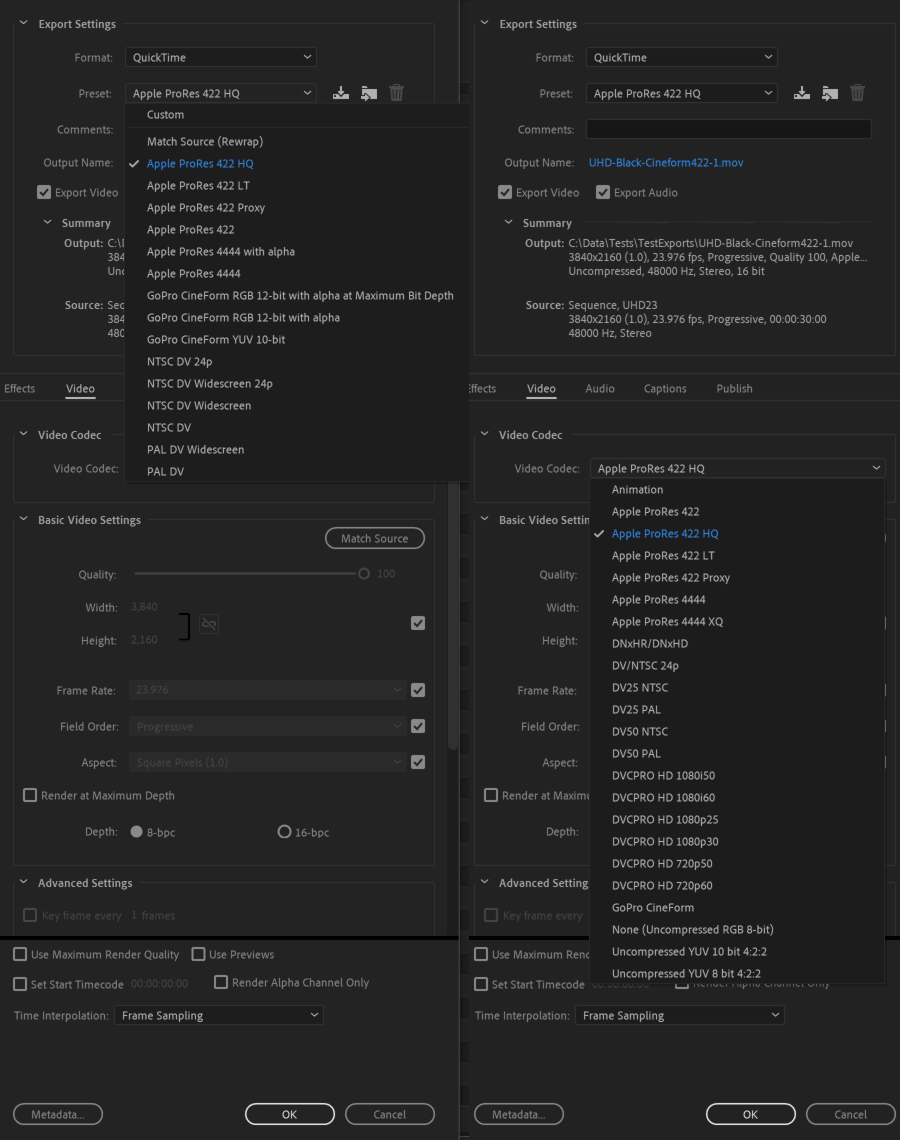Enable Render Alpha Channel Only checkbox
The image size is (900, 1140).
coord(221,982)
